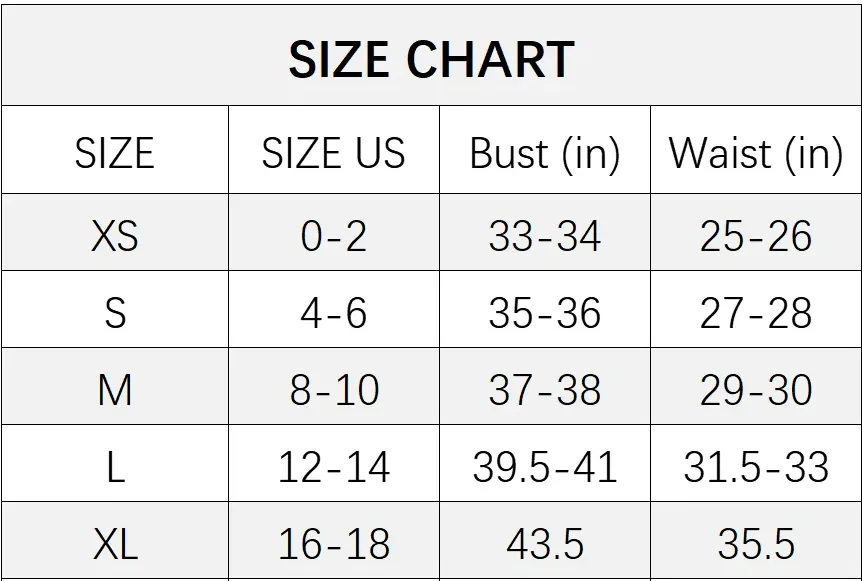Click the 25-26 waist cell

756,232
